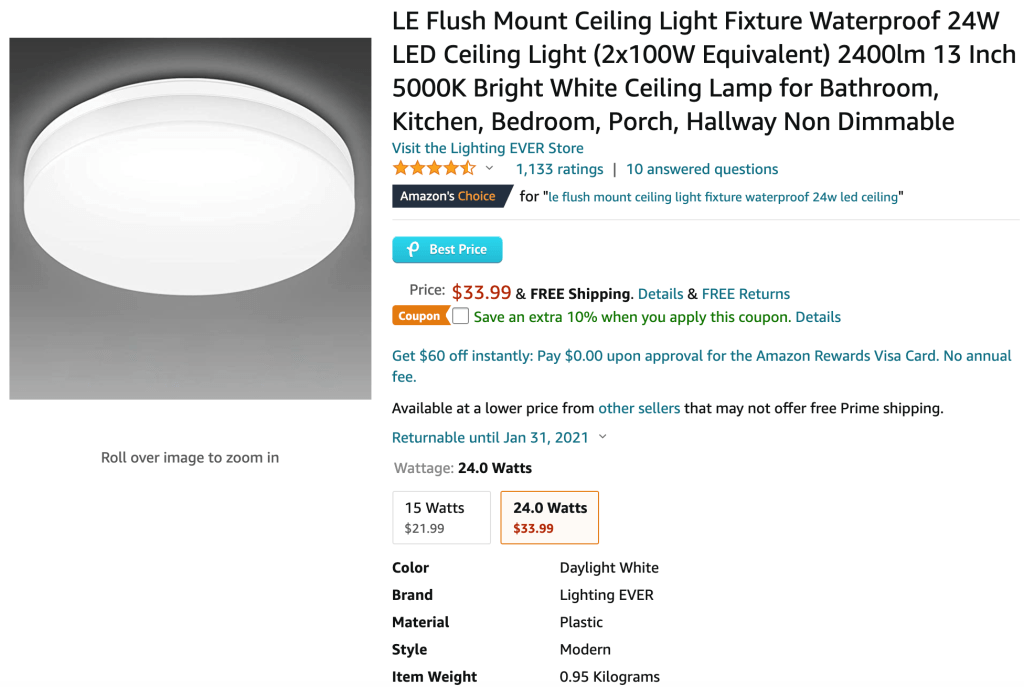Open the coupon Details link
This screenshot has width=1024, height=687.
click(x=817, y=317)
